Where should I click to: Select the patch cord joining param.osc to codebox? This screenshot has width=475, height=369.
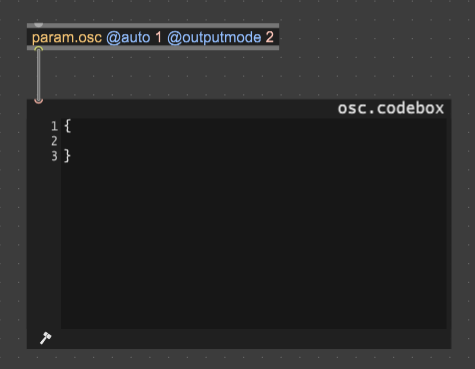coord(39,75)
